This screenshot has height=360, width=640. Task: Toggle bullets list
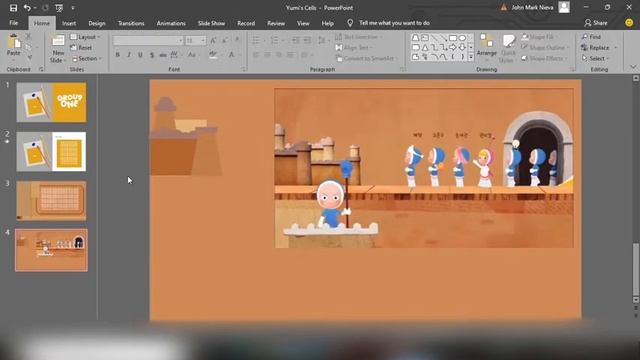[x=256, y=40]
